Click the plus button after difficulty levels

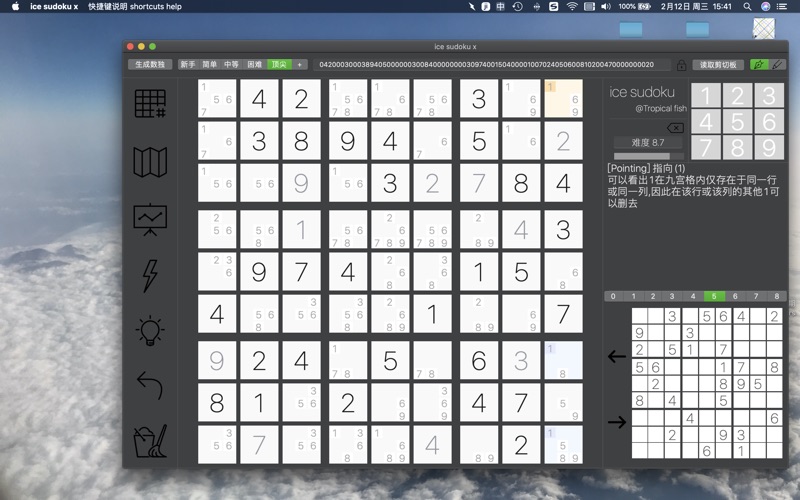coord(299,64)
